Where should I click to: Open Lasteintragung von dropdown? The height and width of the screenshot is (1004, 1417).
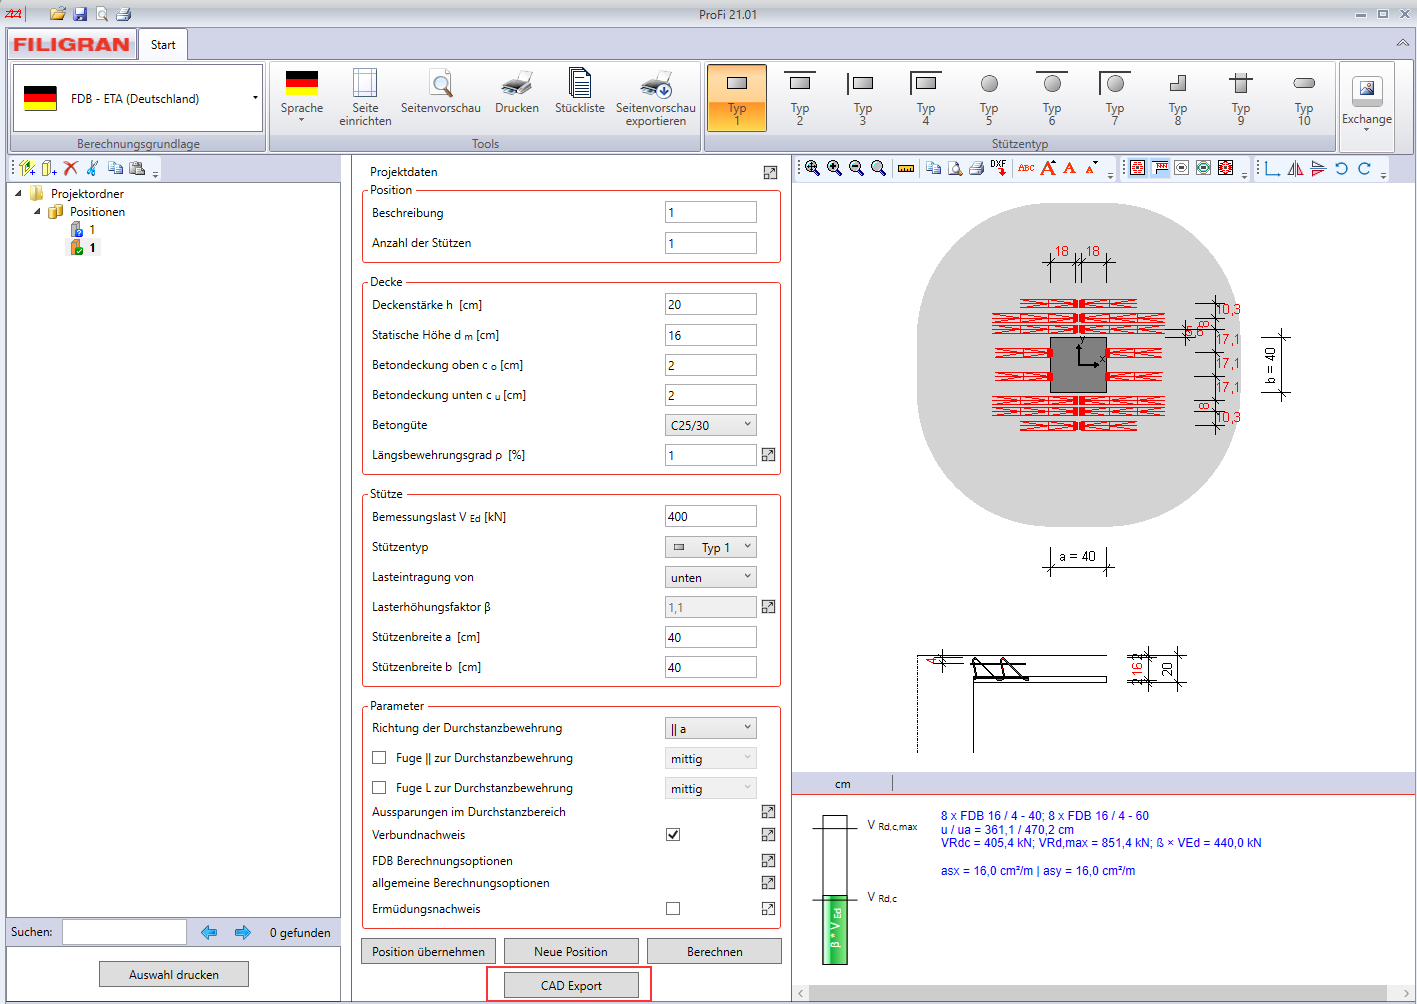tap(711, 577)
